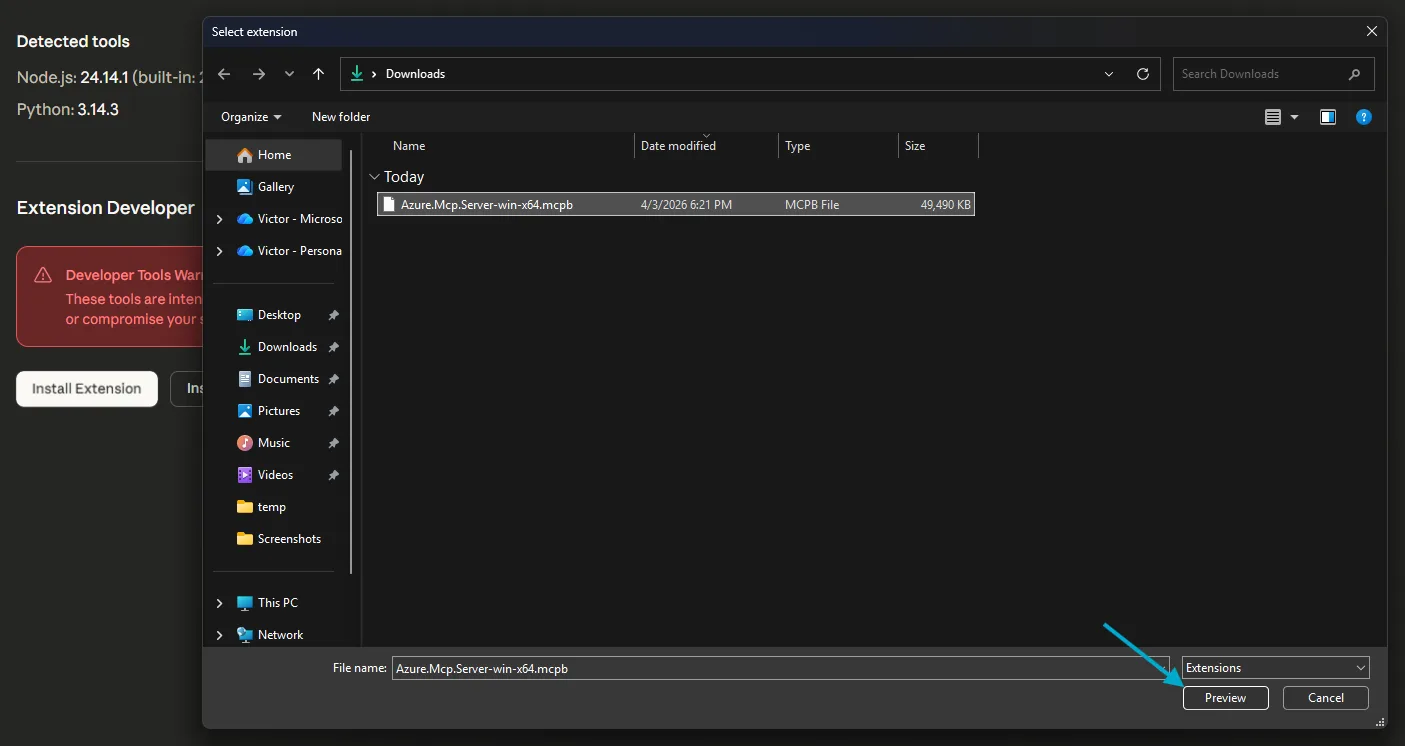Open the Screenshots folder

click(x=290, y=538)
